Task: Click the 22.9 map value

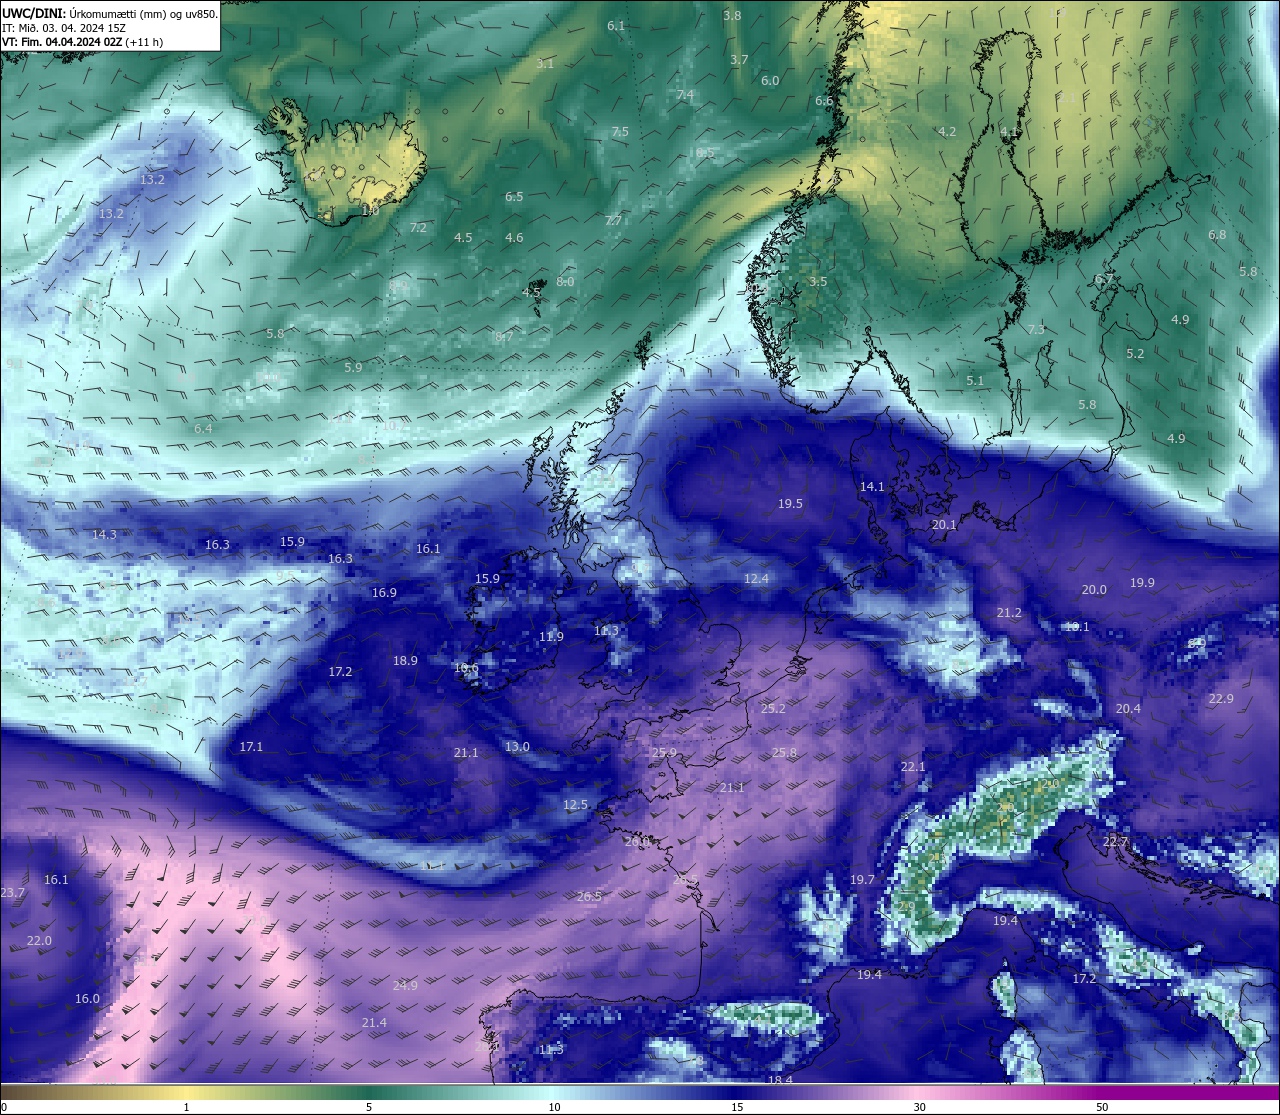Action: [1221, 698]
